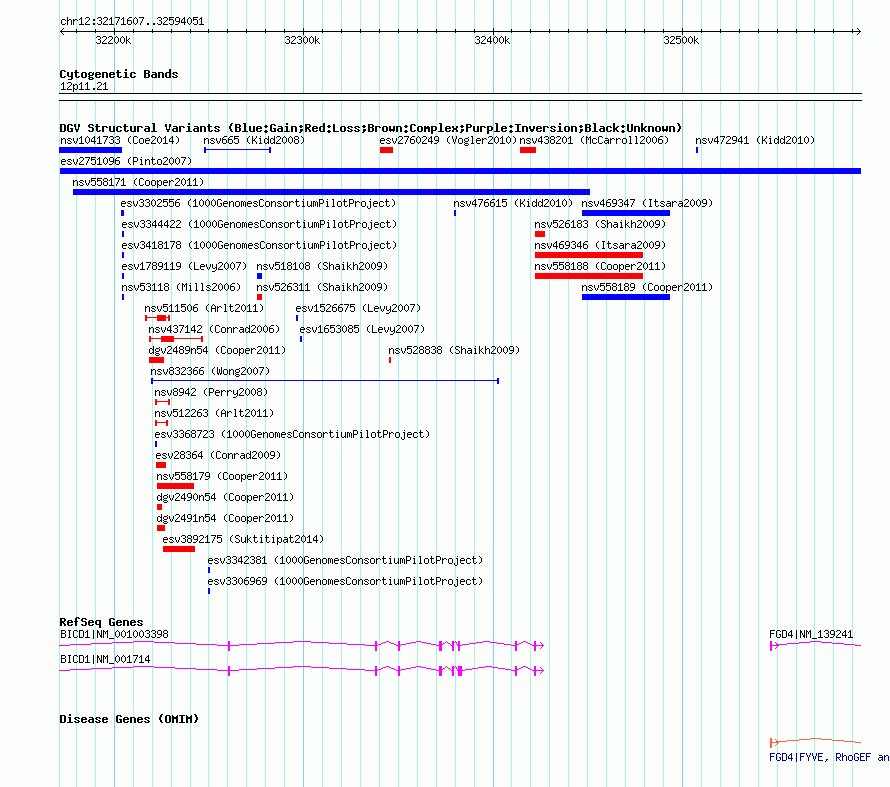Select the red esv3892175 loss bar

[179, 549]
